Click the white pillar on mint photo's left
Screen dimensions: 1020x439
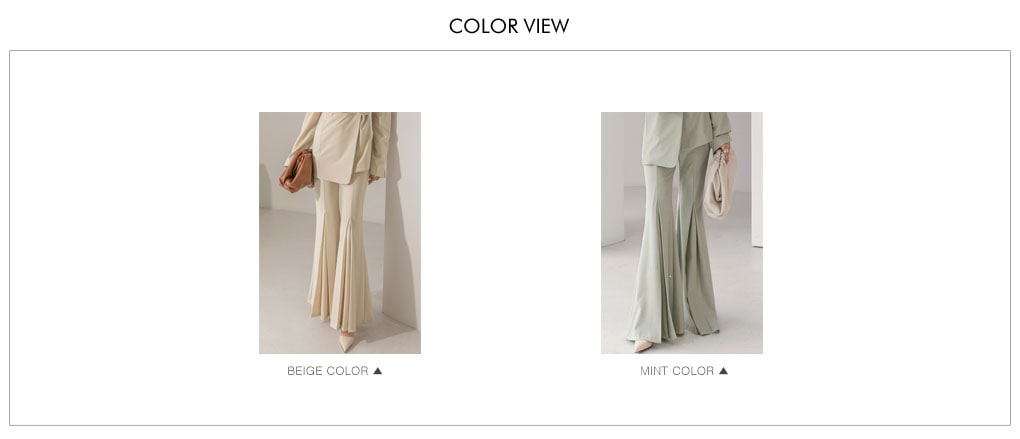(612, 179)
